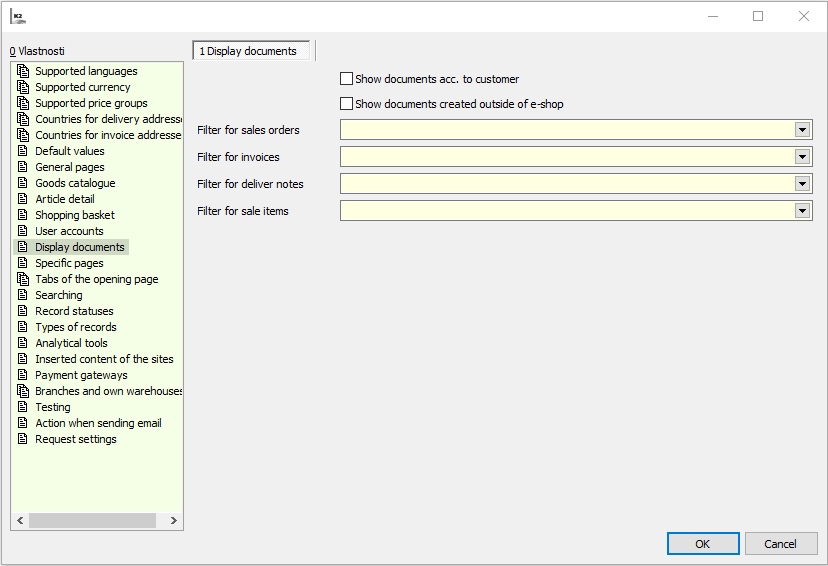
Task: Select the 0 Vlastnosti tab
Action: (37, 51)
